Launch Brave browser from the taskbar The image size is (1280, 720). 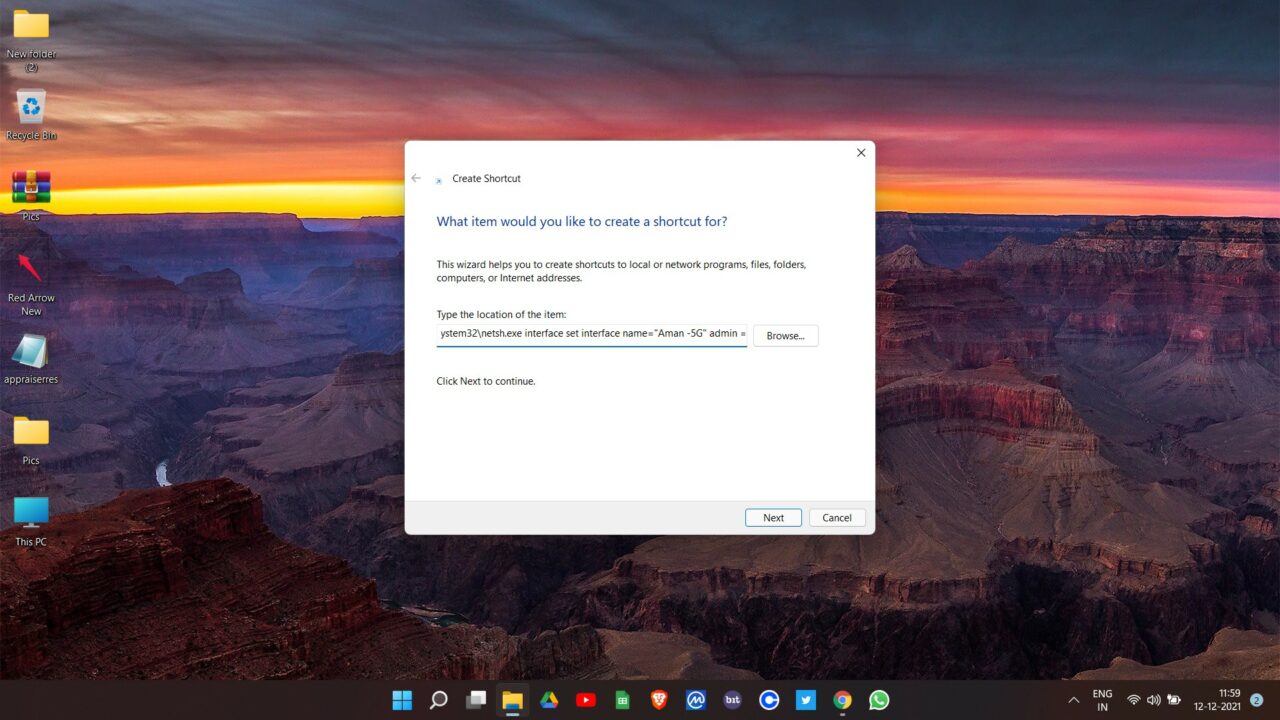[x=659, y=700]
